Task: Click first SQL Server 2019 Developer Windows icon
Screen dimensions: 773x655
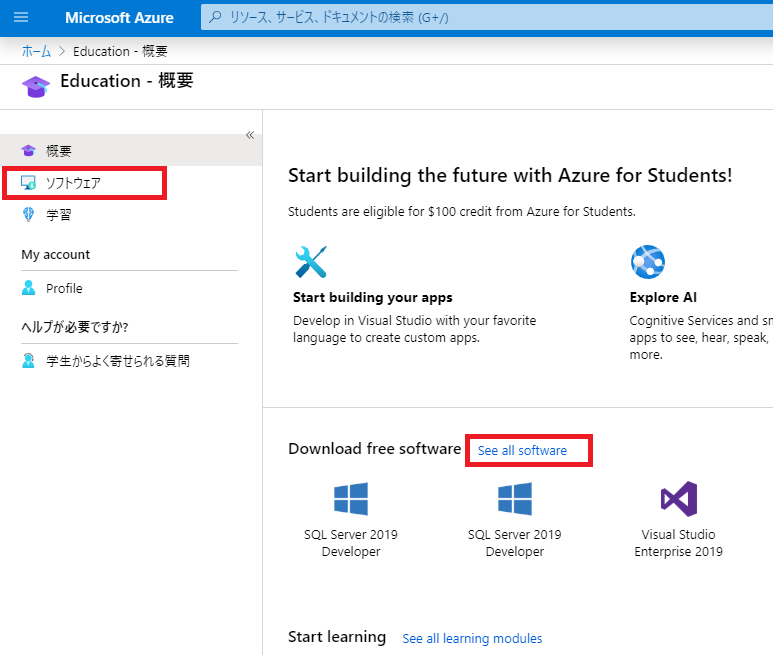Action: click(351, 499)
